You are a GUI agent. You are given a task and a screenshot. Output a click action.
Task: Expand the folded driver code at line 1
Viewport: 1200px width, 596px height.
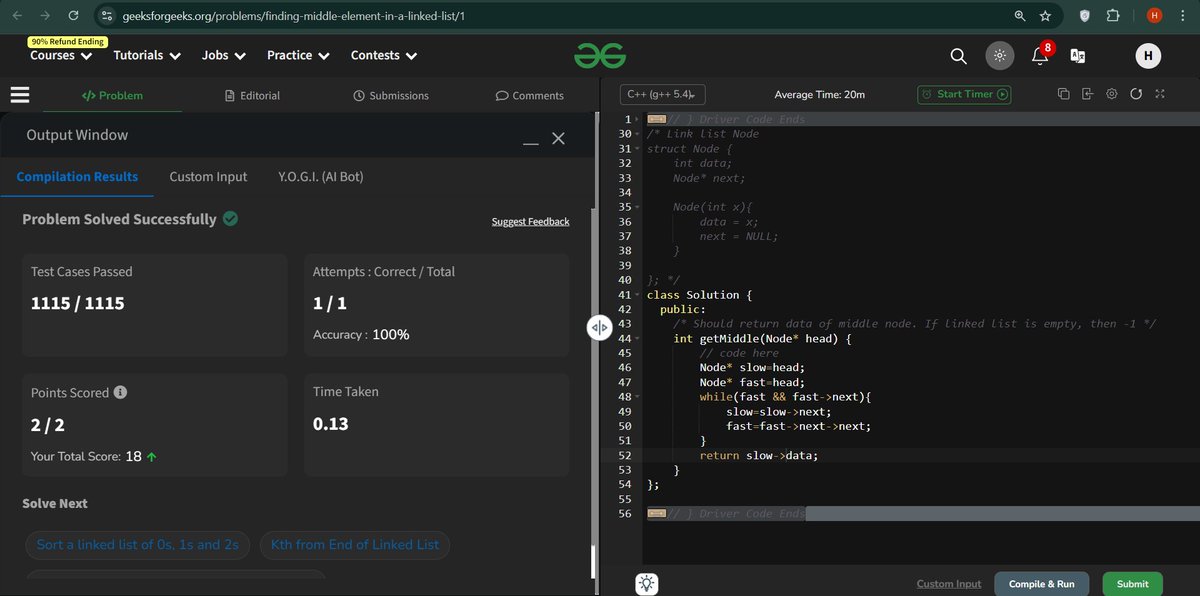[638, 120]
